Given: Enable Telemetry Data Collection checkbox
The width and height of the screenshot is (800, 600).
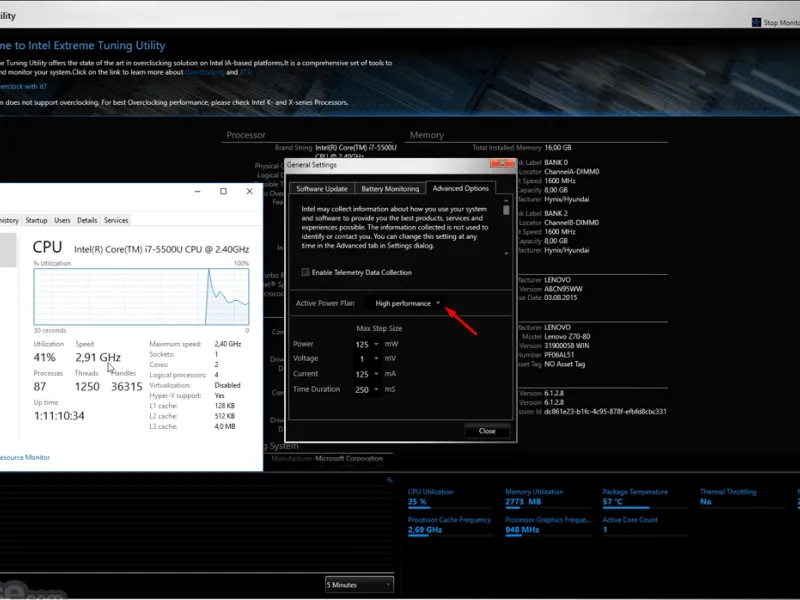Looking at the screenshot, I should [x=305, y=272].
